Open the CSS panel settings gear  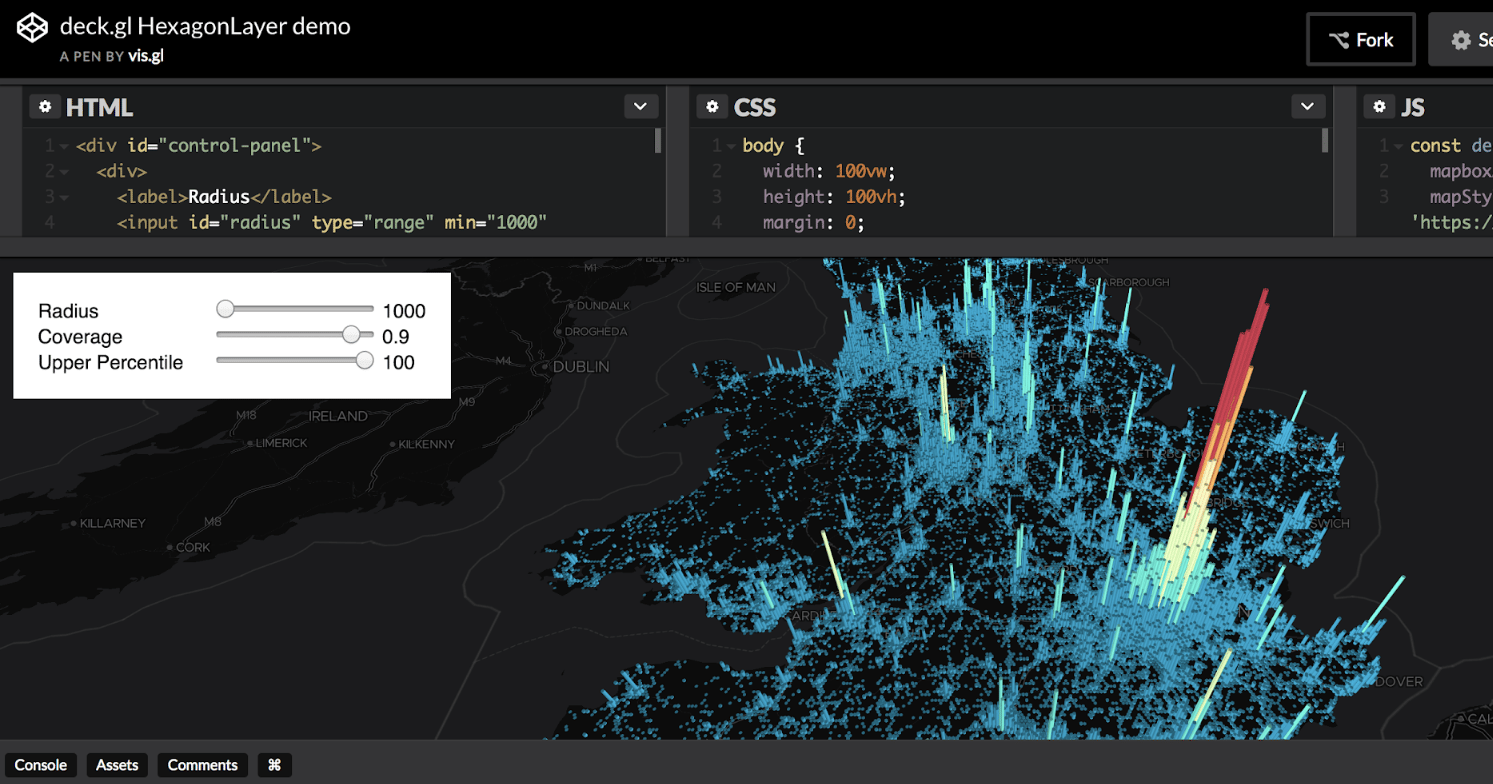713,106
